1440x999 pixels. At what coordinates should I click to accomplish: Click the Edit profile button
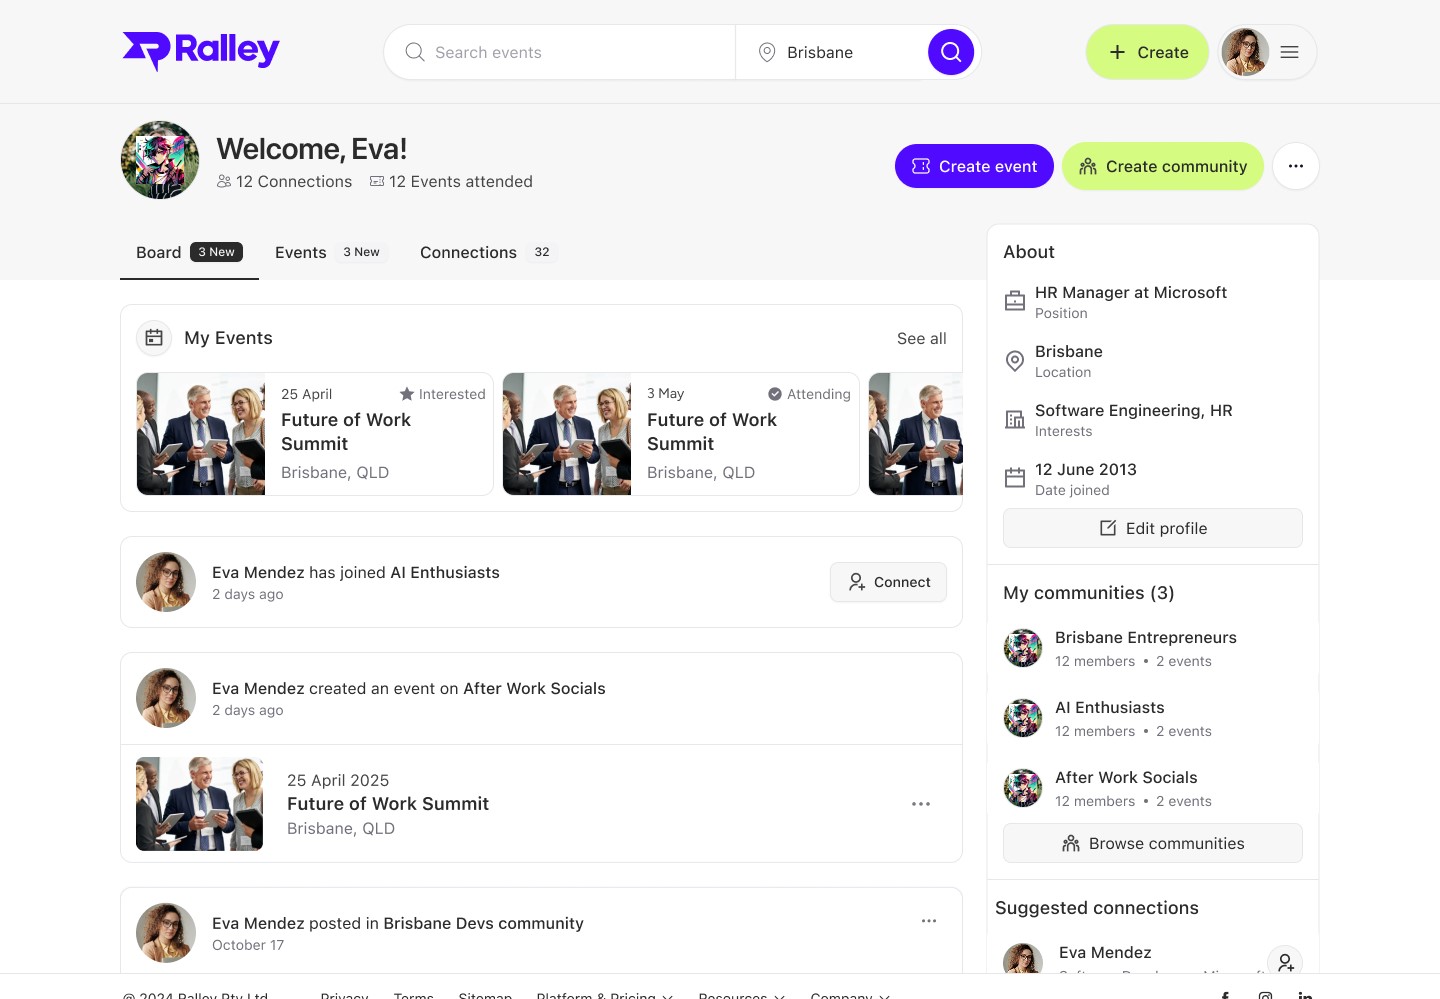point(1153,528)
